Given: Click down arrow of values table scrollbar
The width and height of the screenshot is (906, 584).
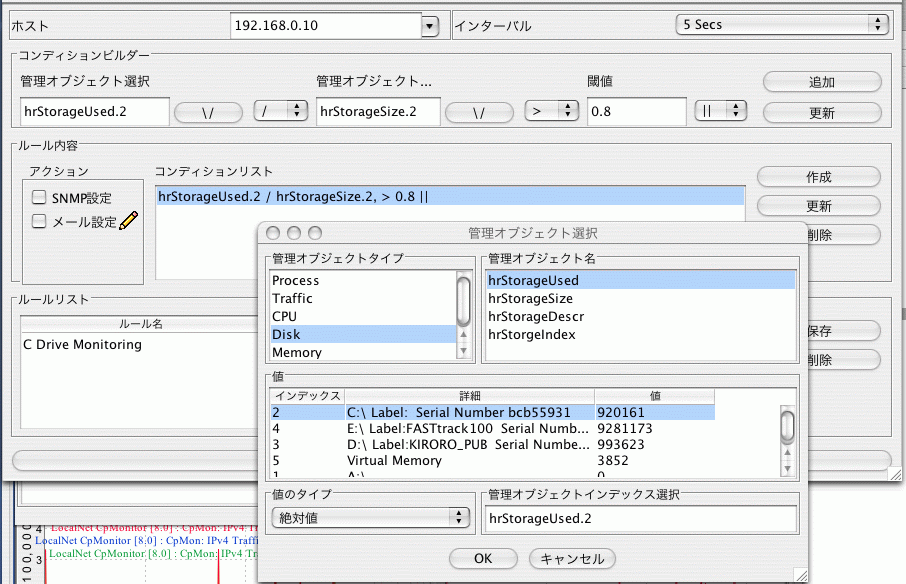Looking at the screenshot, I should click(x=787, y=468).
